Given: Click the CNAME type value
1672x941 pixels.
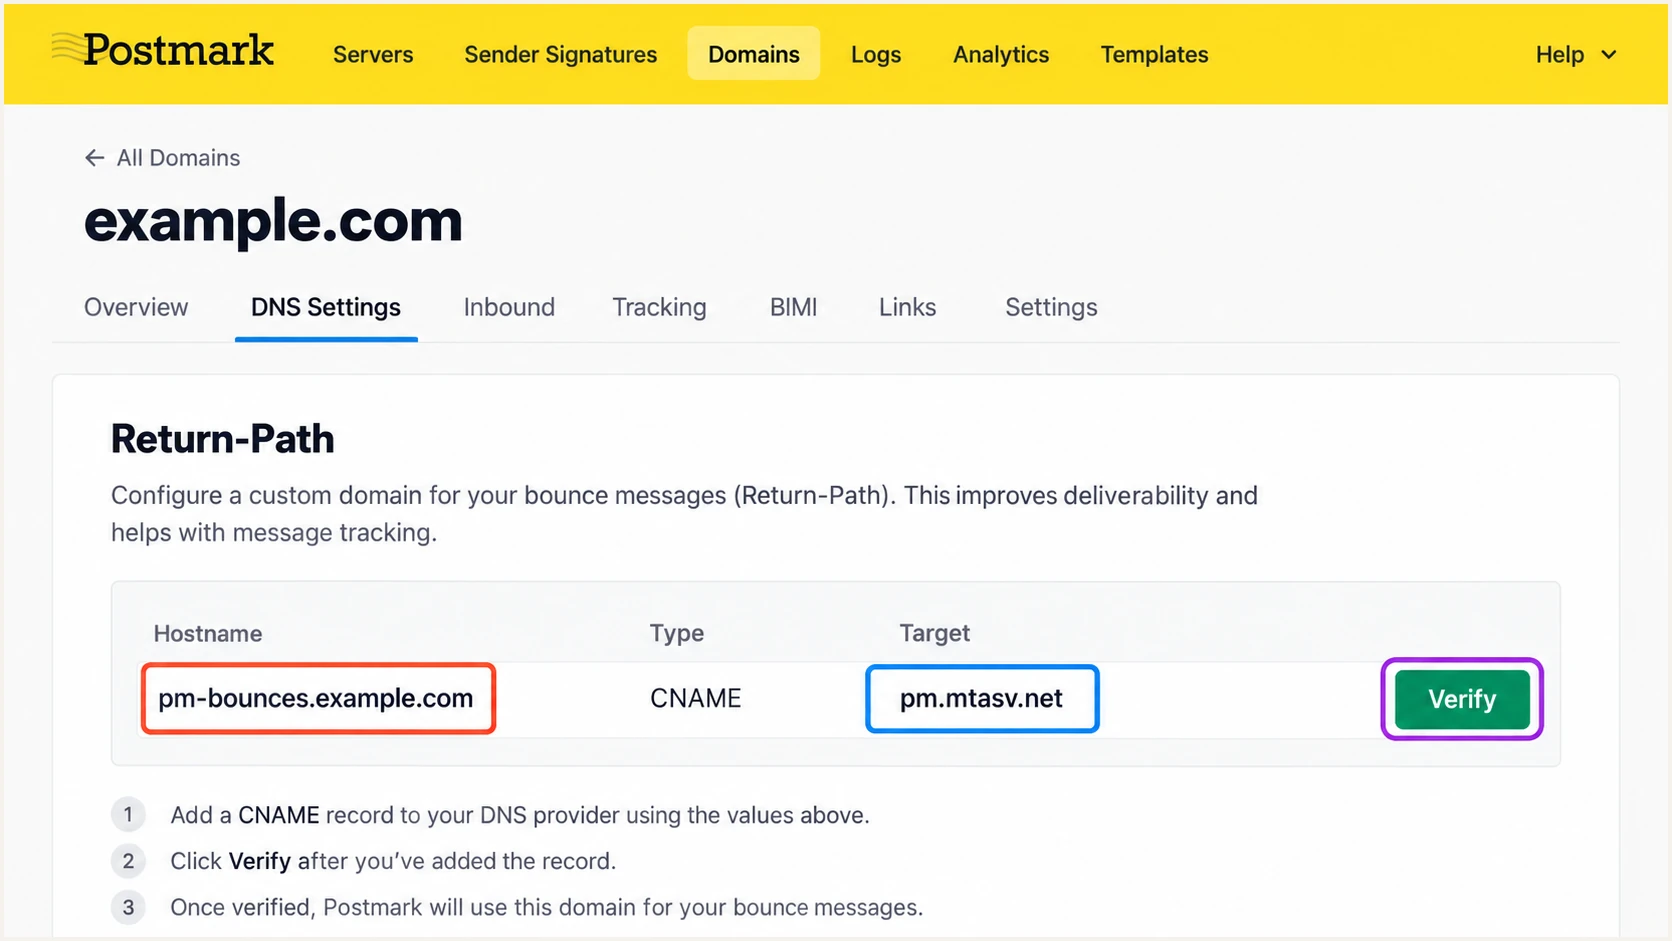Looking at the screenshot, I should (x=696, y=698).
